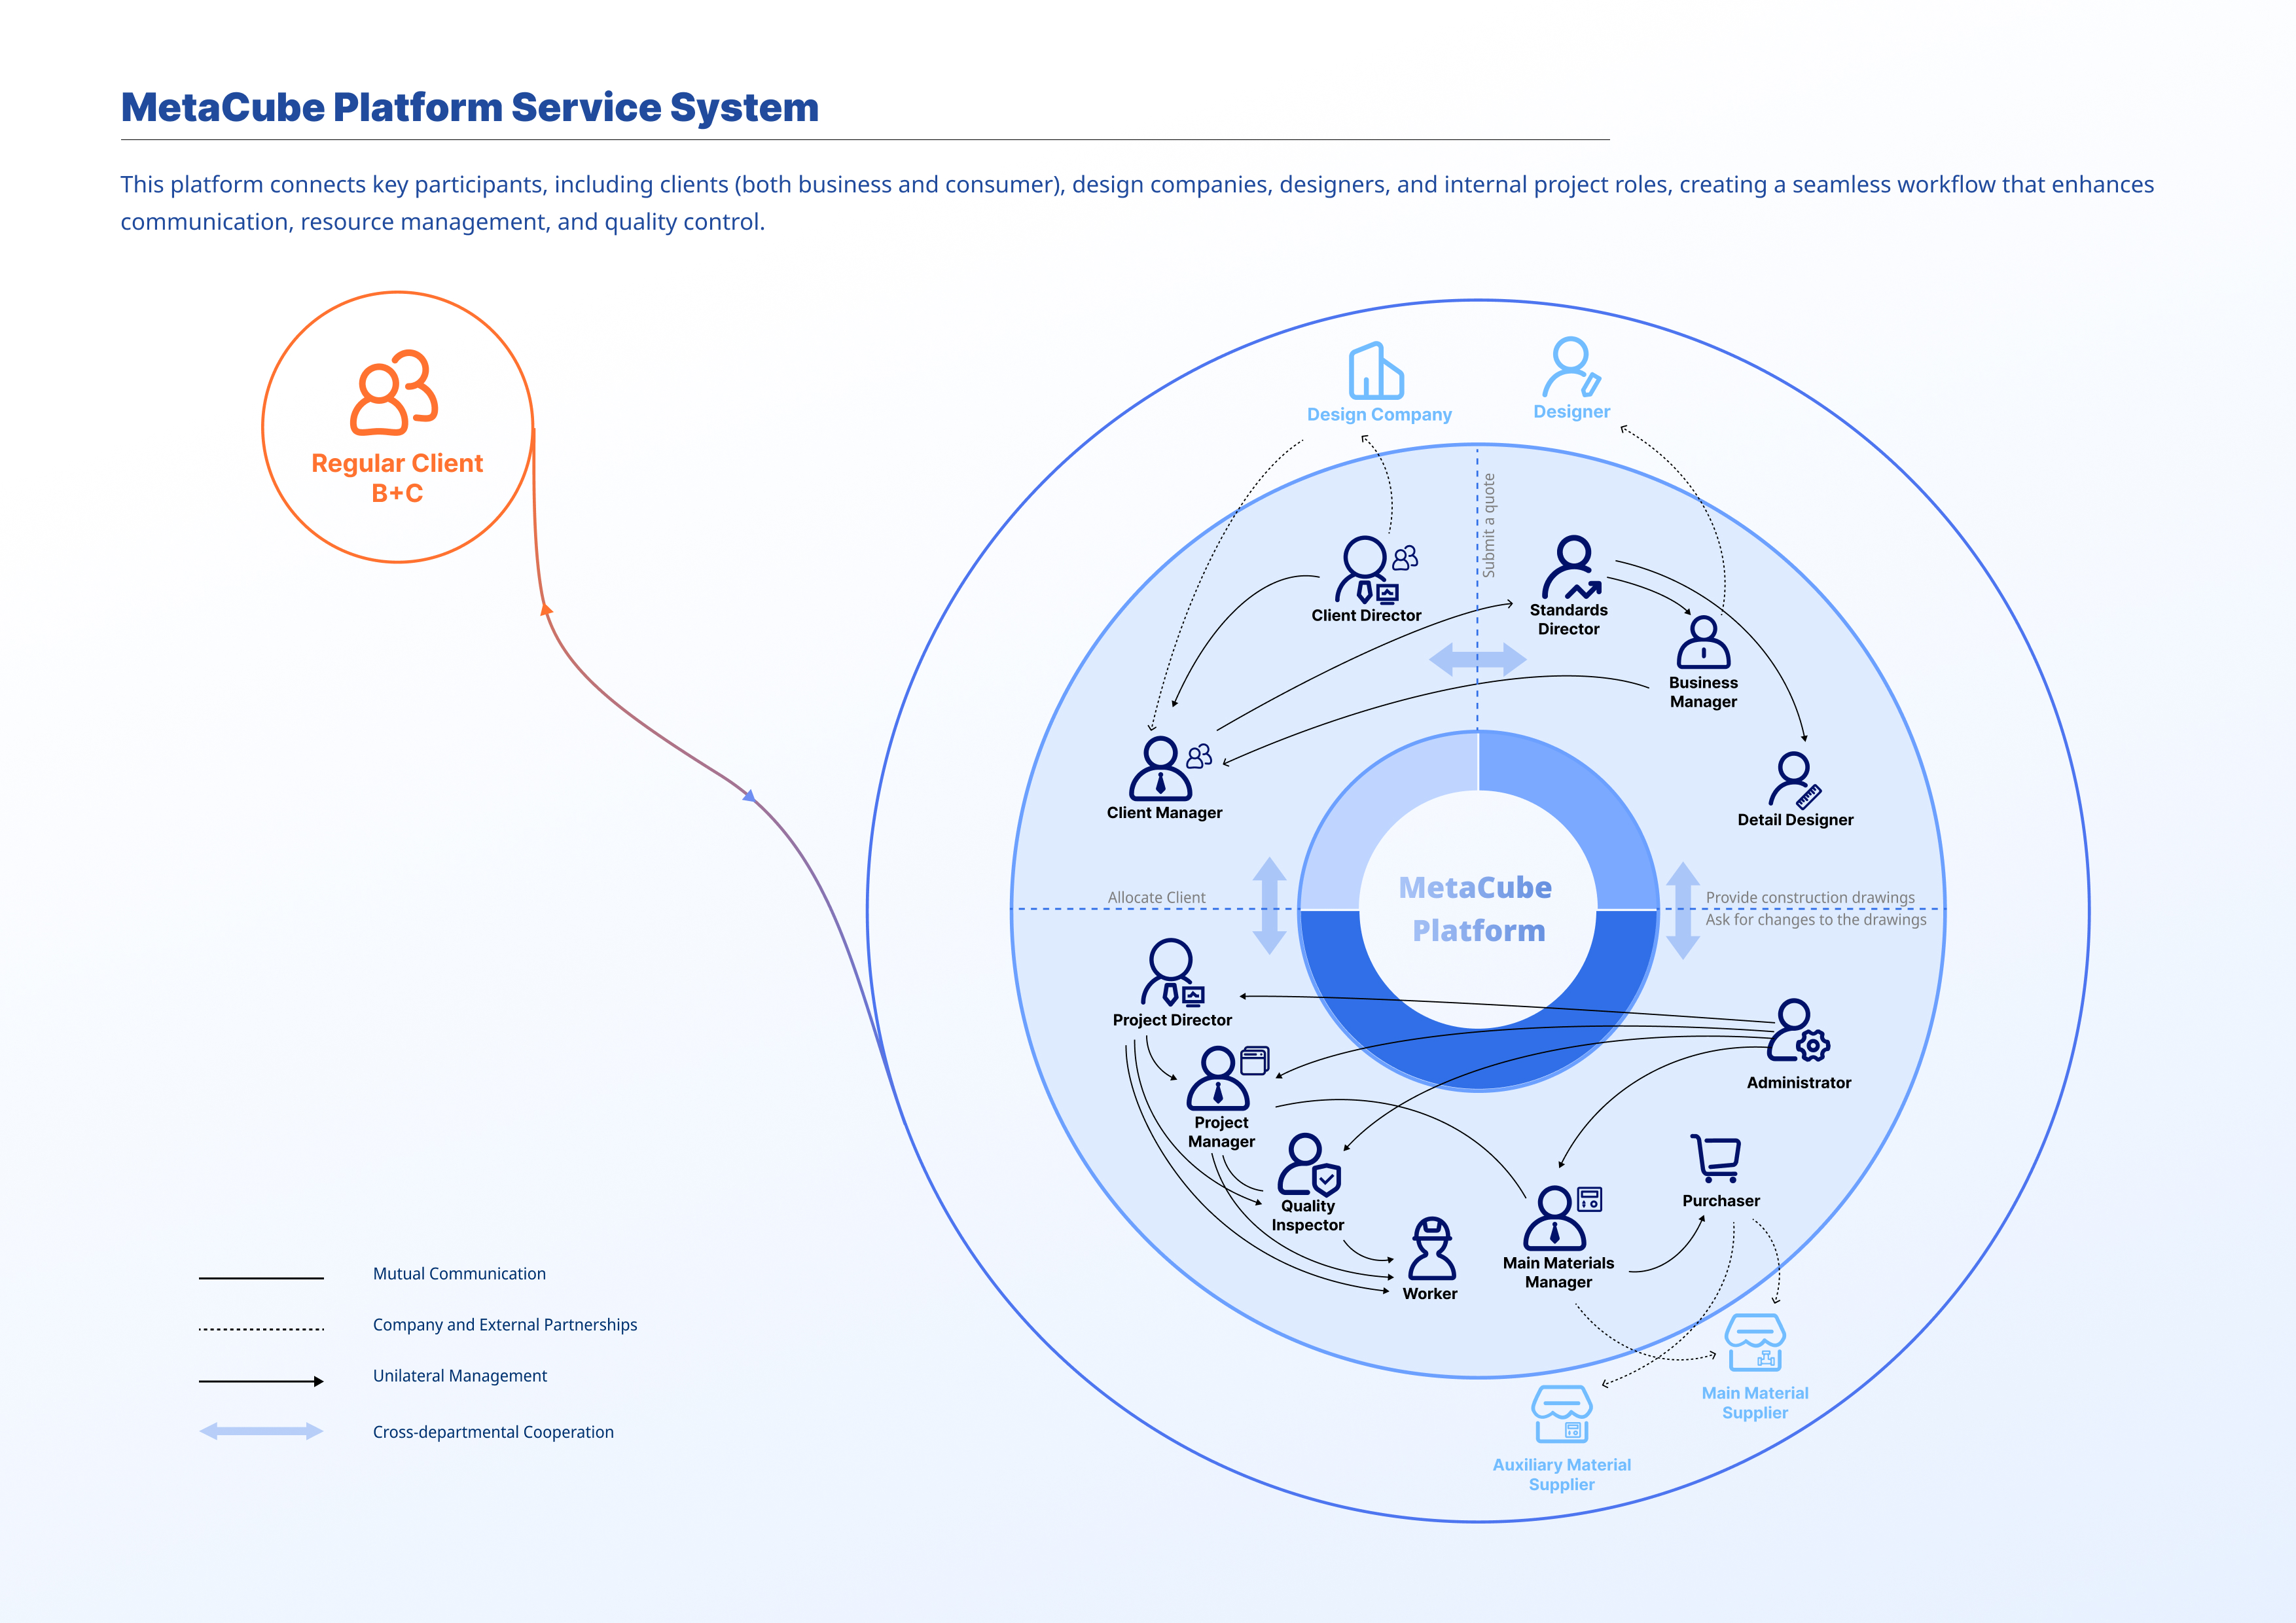Select the Project Director icon
The width and height of the screenshot is (2296, 1623).
pos(1172,972)
